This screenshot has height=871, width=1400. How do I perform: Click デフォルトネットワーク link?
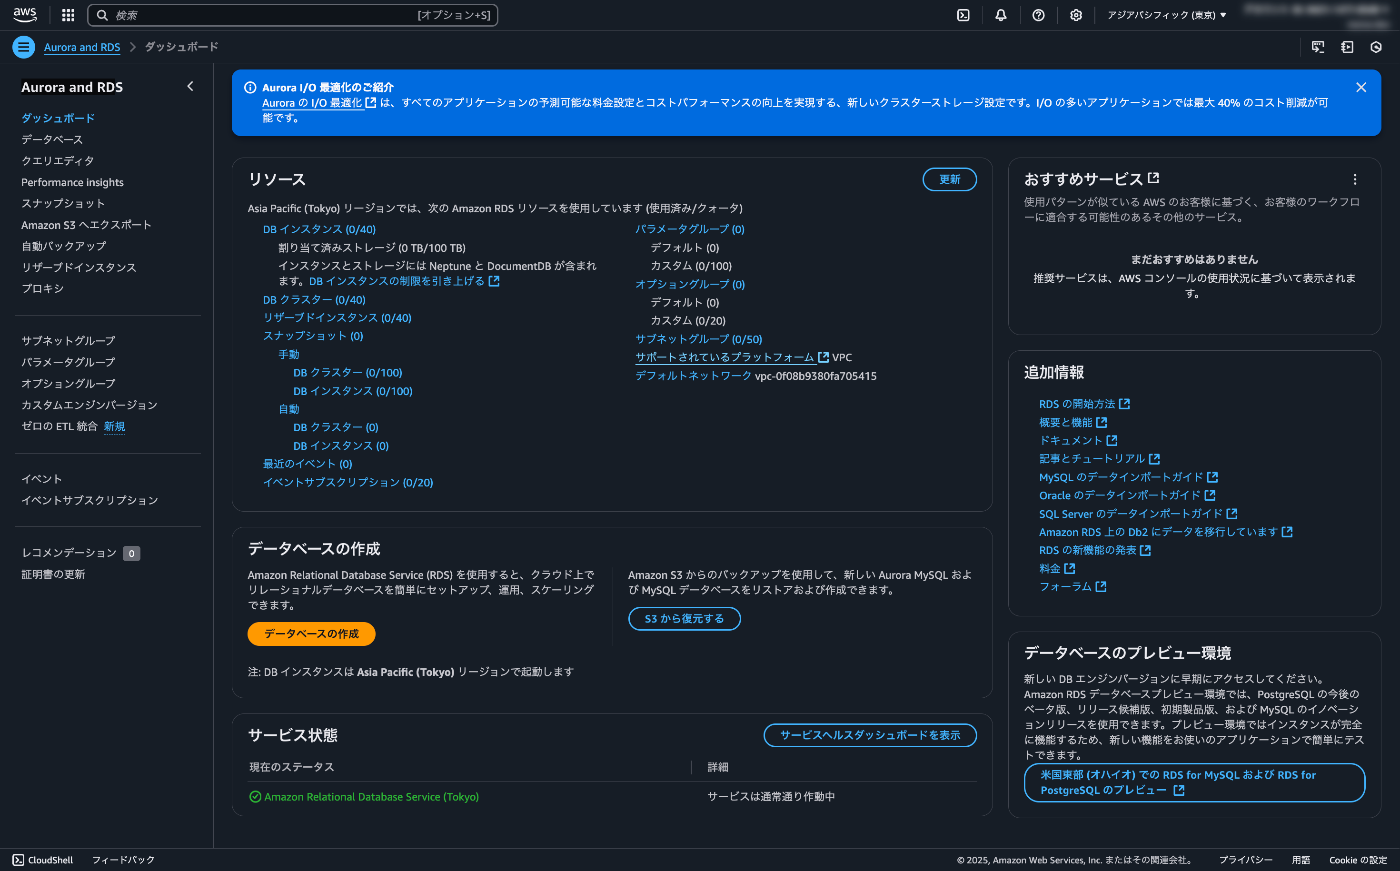(693, 376)
